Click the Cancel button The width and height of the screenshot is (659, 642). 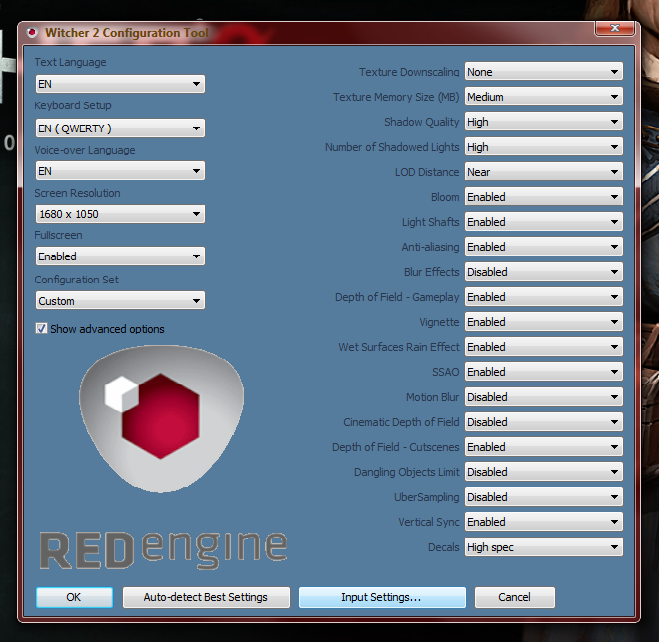(x=514, y=597)
